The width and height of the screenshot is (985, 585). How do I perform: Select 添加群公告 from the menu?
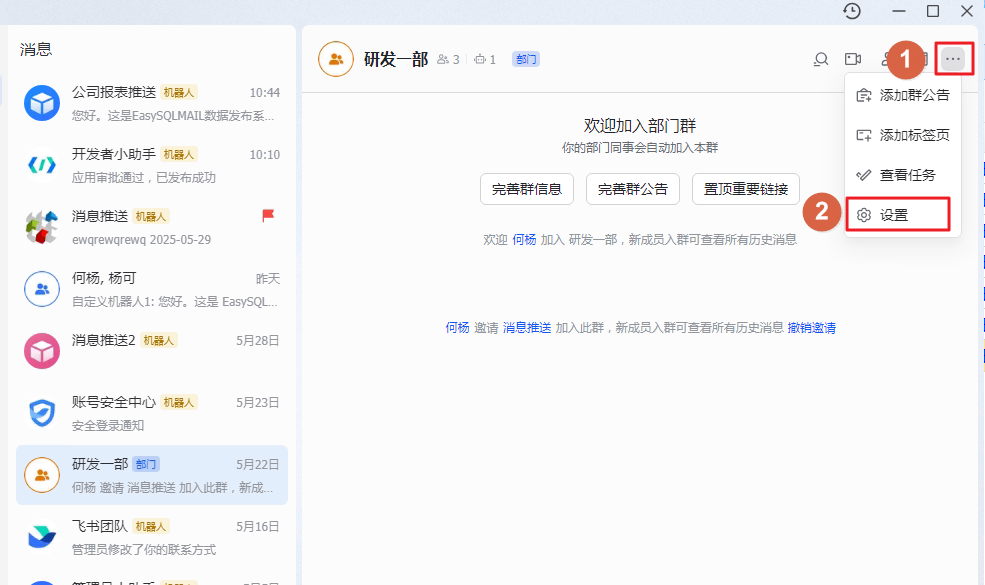(x=903, y=95)
